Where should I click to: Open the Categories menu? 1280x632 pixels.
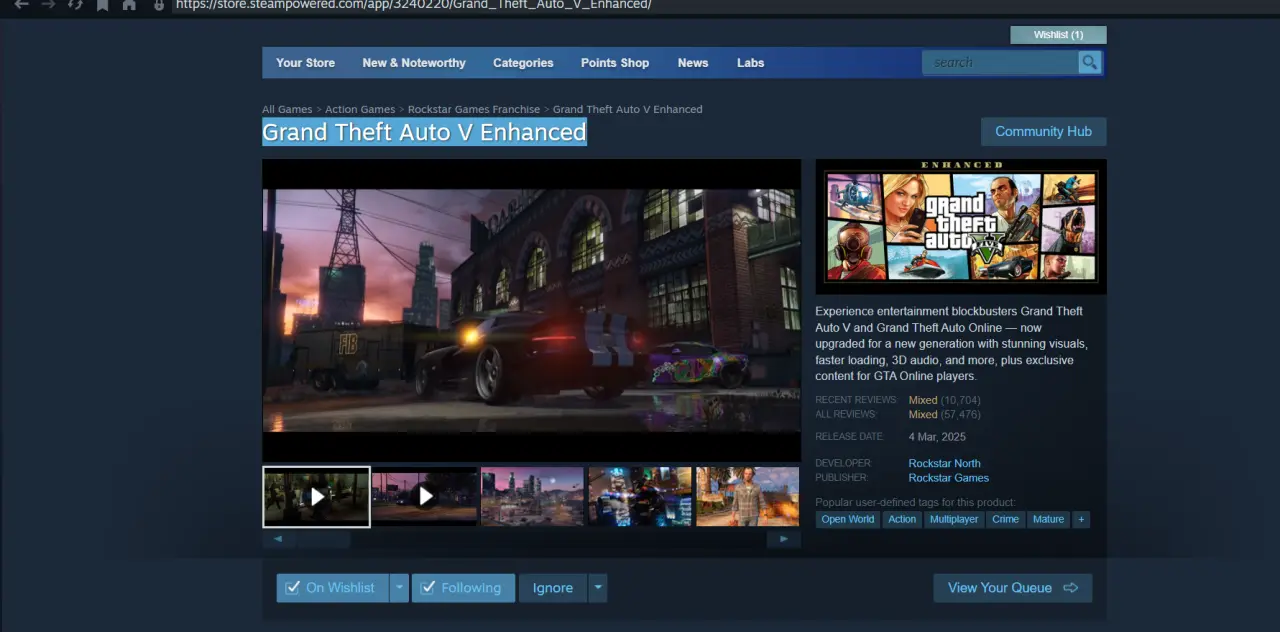(x=523, y=62)
